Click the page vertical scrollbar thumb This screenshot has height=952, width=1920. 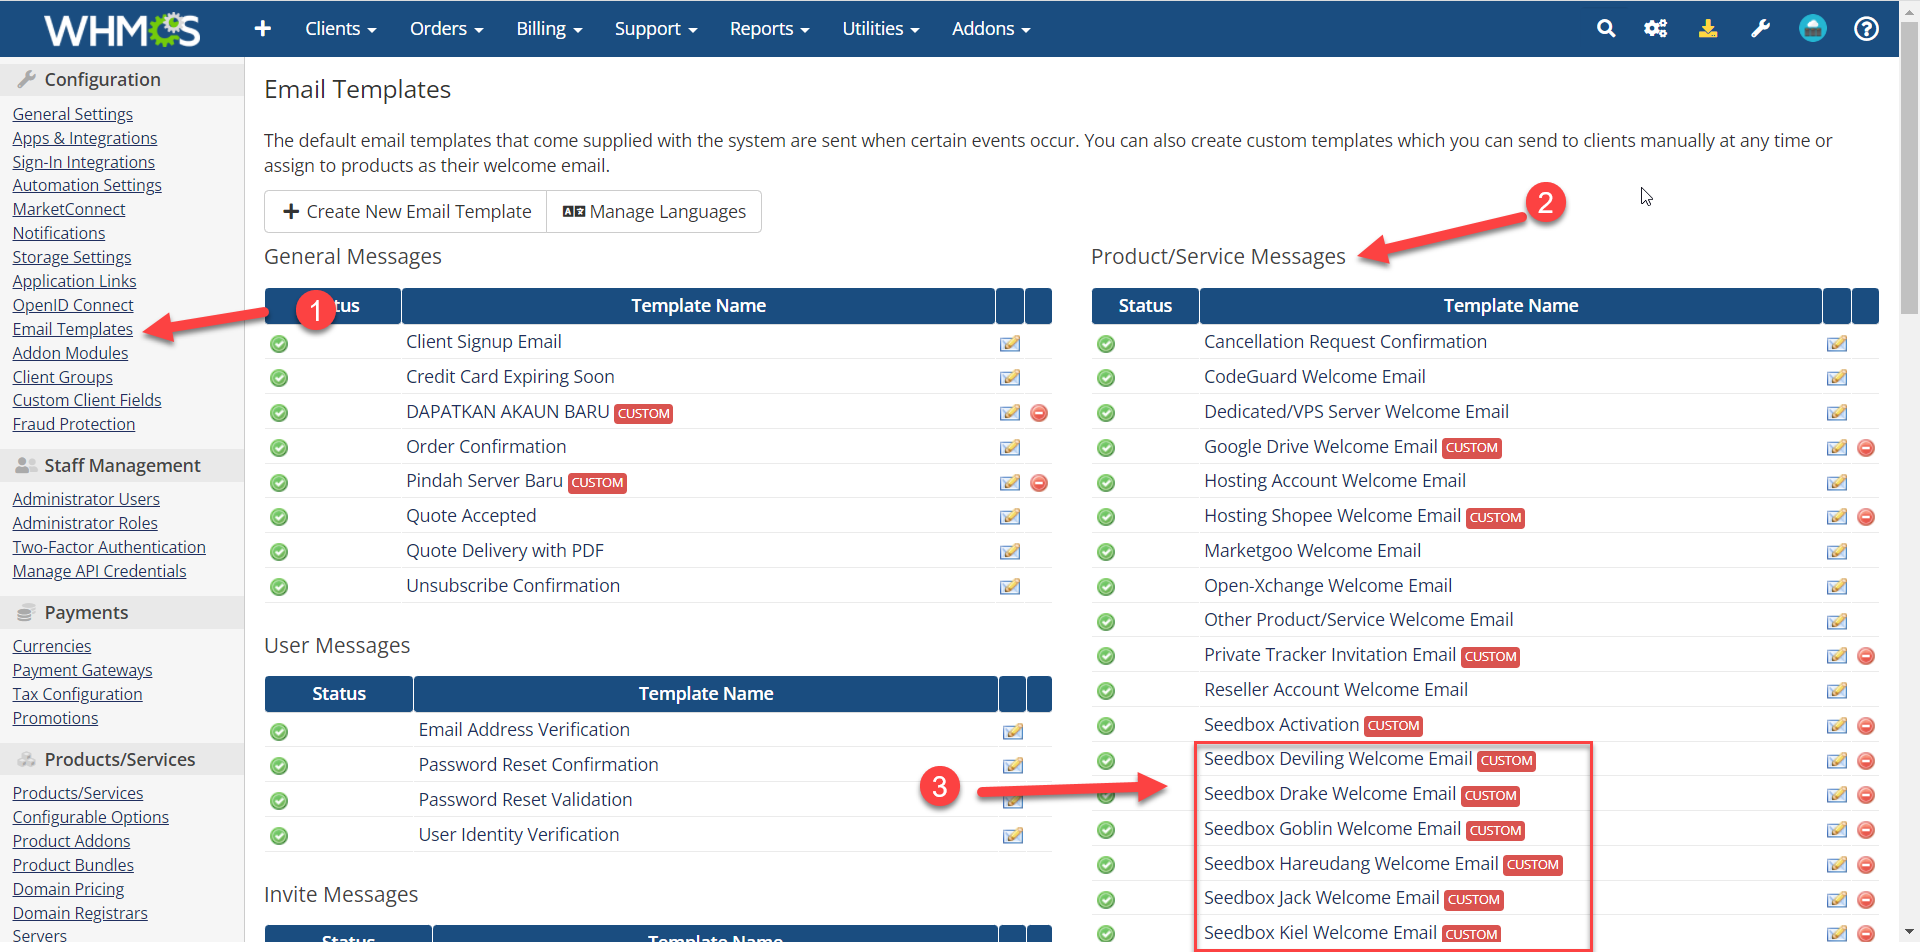click(x=1909, y=170)
